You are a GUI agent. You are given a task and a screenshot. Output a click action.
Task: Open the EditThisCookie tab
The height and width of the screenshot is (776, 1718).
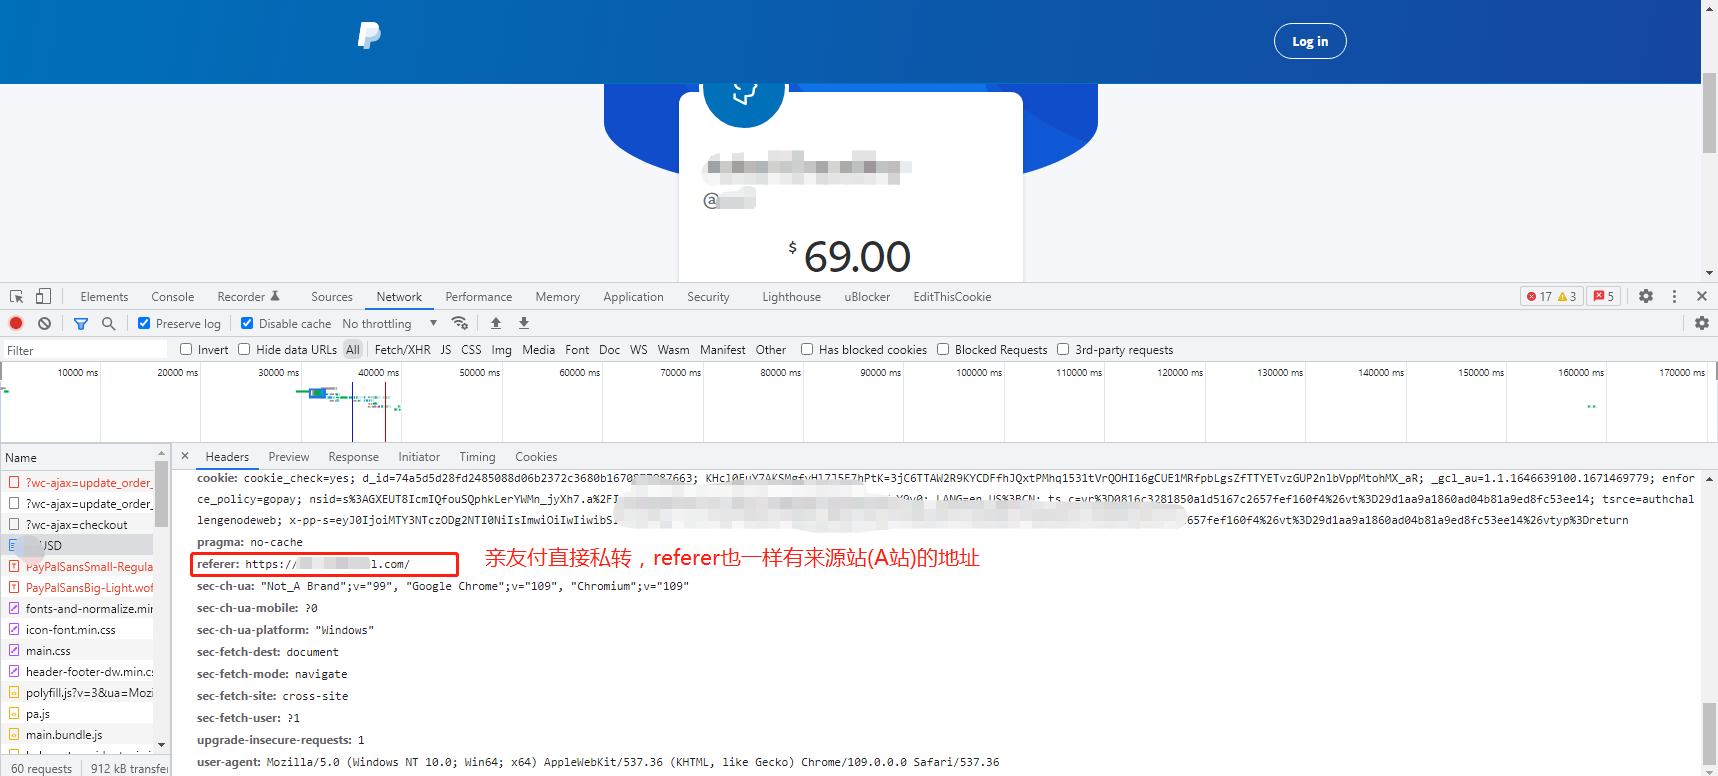coord(952,297)
